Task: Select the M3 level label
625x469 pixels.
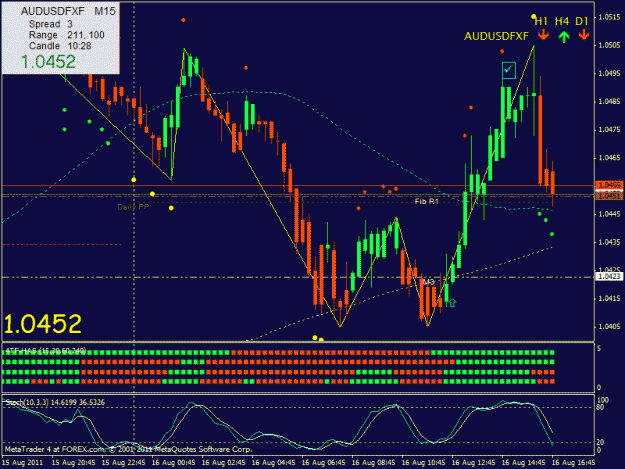Action: [428, 282]
